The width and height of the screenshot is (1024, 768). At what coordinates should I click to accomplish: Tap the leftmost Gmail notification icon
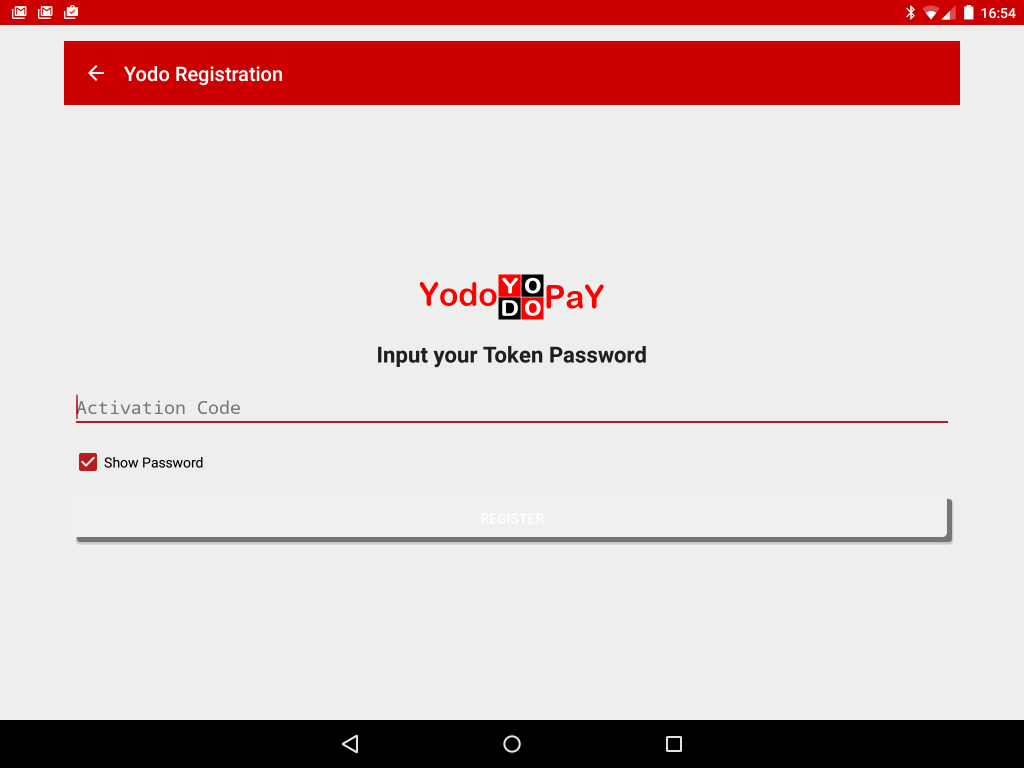click(x=19, y=12)
